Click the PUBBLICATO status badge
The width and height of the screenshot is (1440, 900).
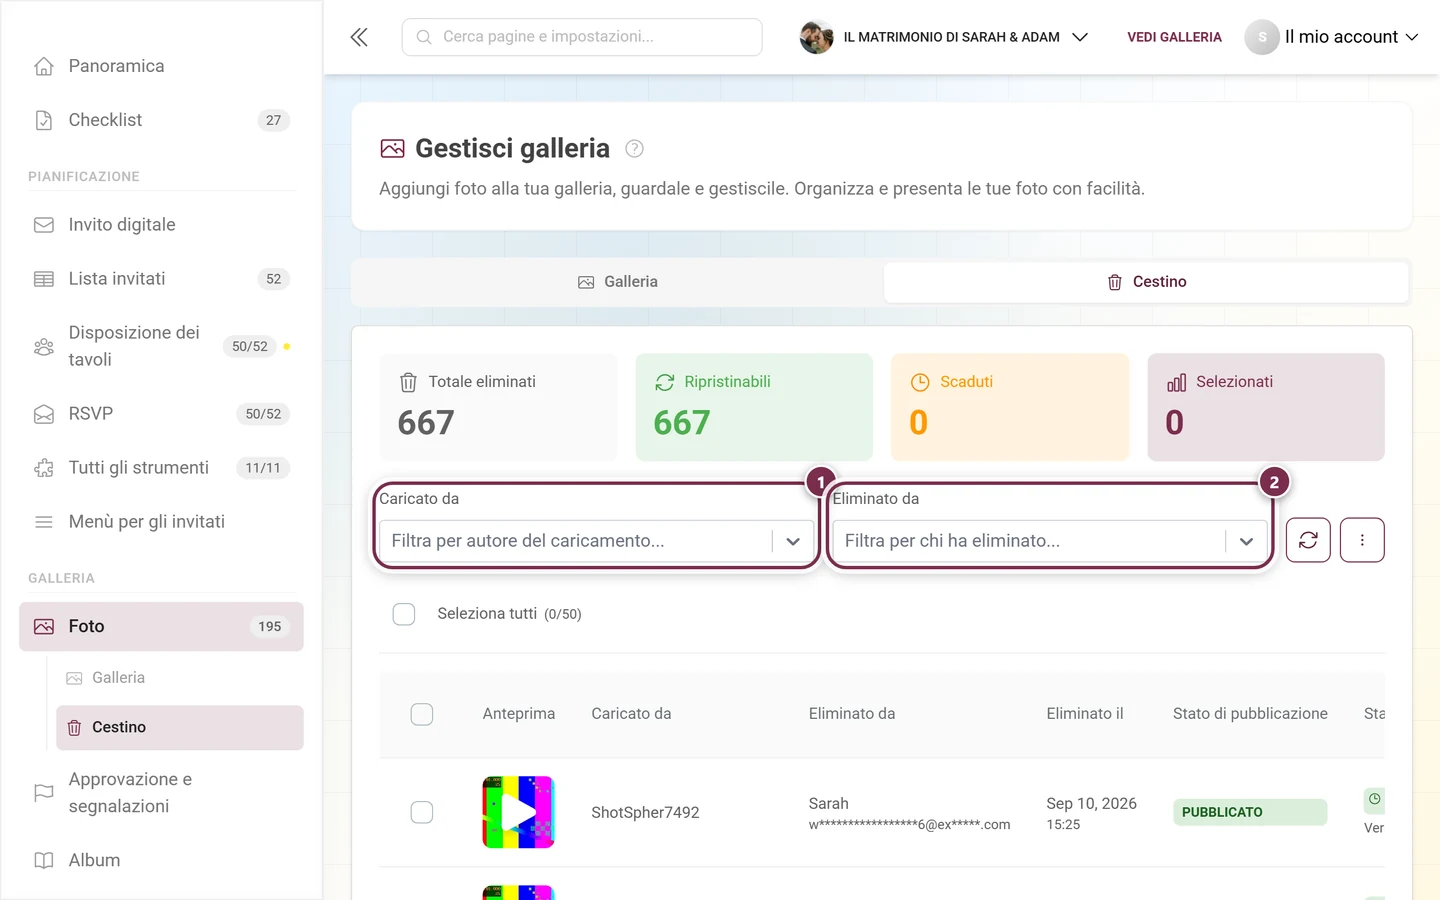(x=1250, y=812)
